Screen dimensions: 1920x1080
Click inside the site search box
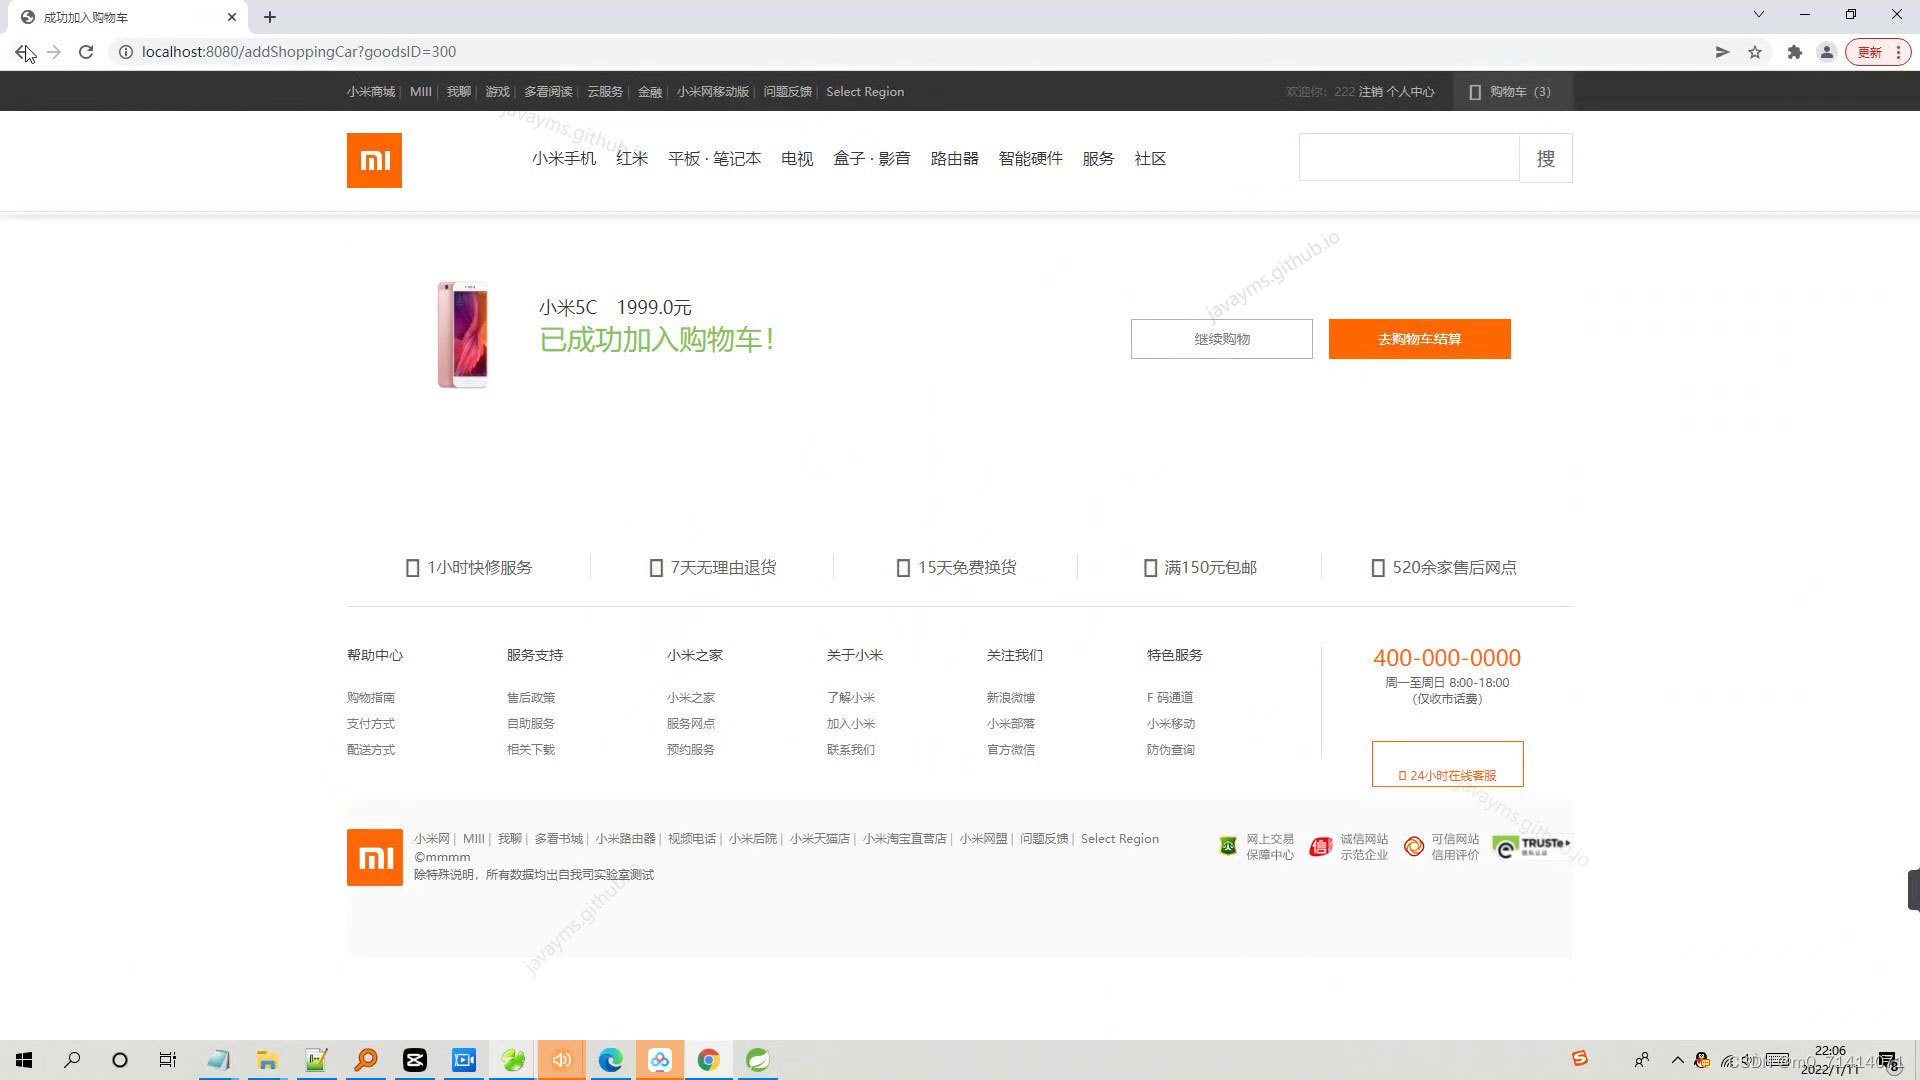[x=1408, y=157]
